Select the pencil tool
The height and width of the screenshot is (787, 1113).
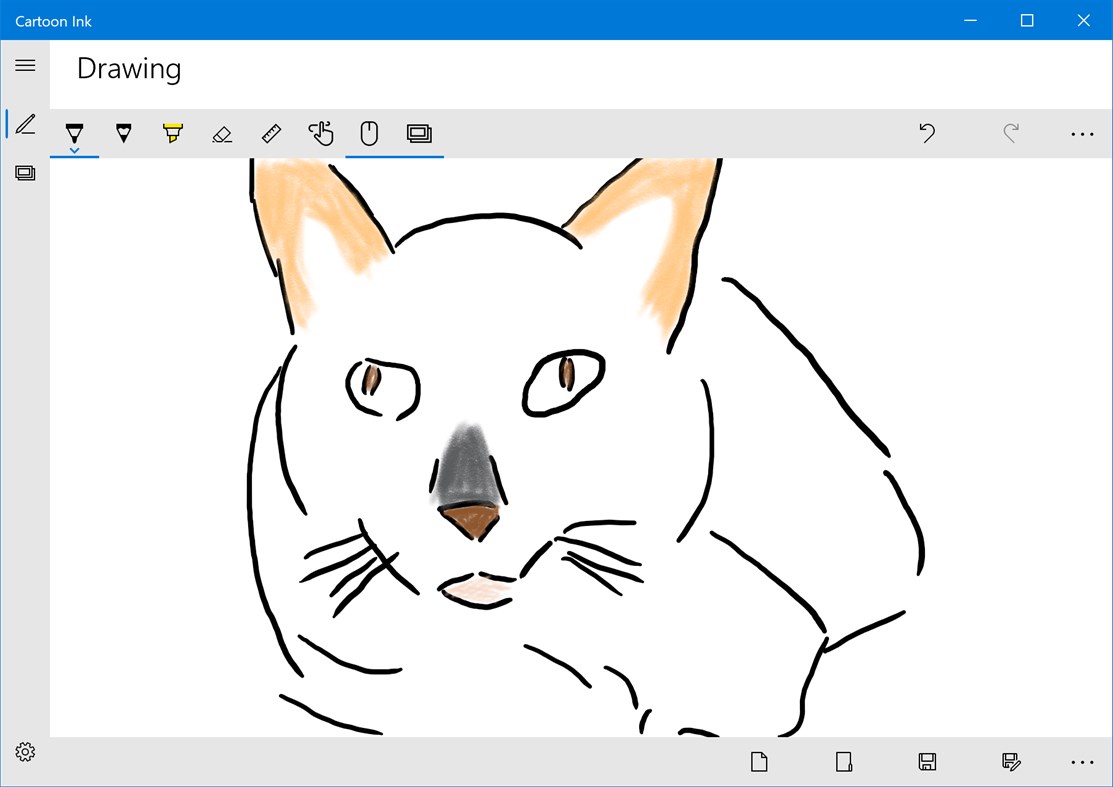tap(123, 132)
